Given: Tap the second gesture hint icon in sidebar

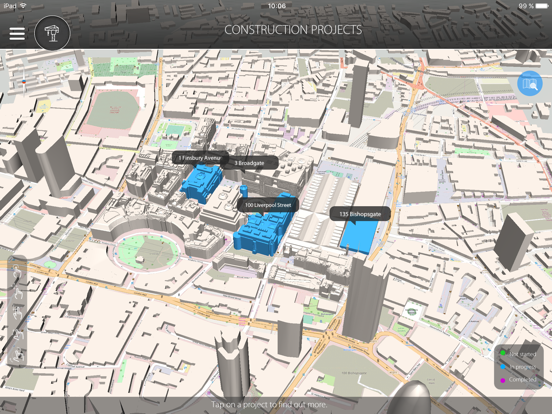Looking at the screenshot, I should coord(17,292).
